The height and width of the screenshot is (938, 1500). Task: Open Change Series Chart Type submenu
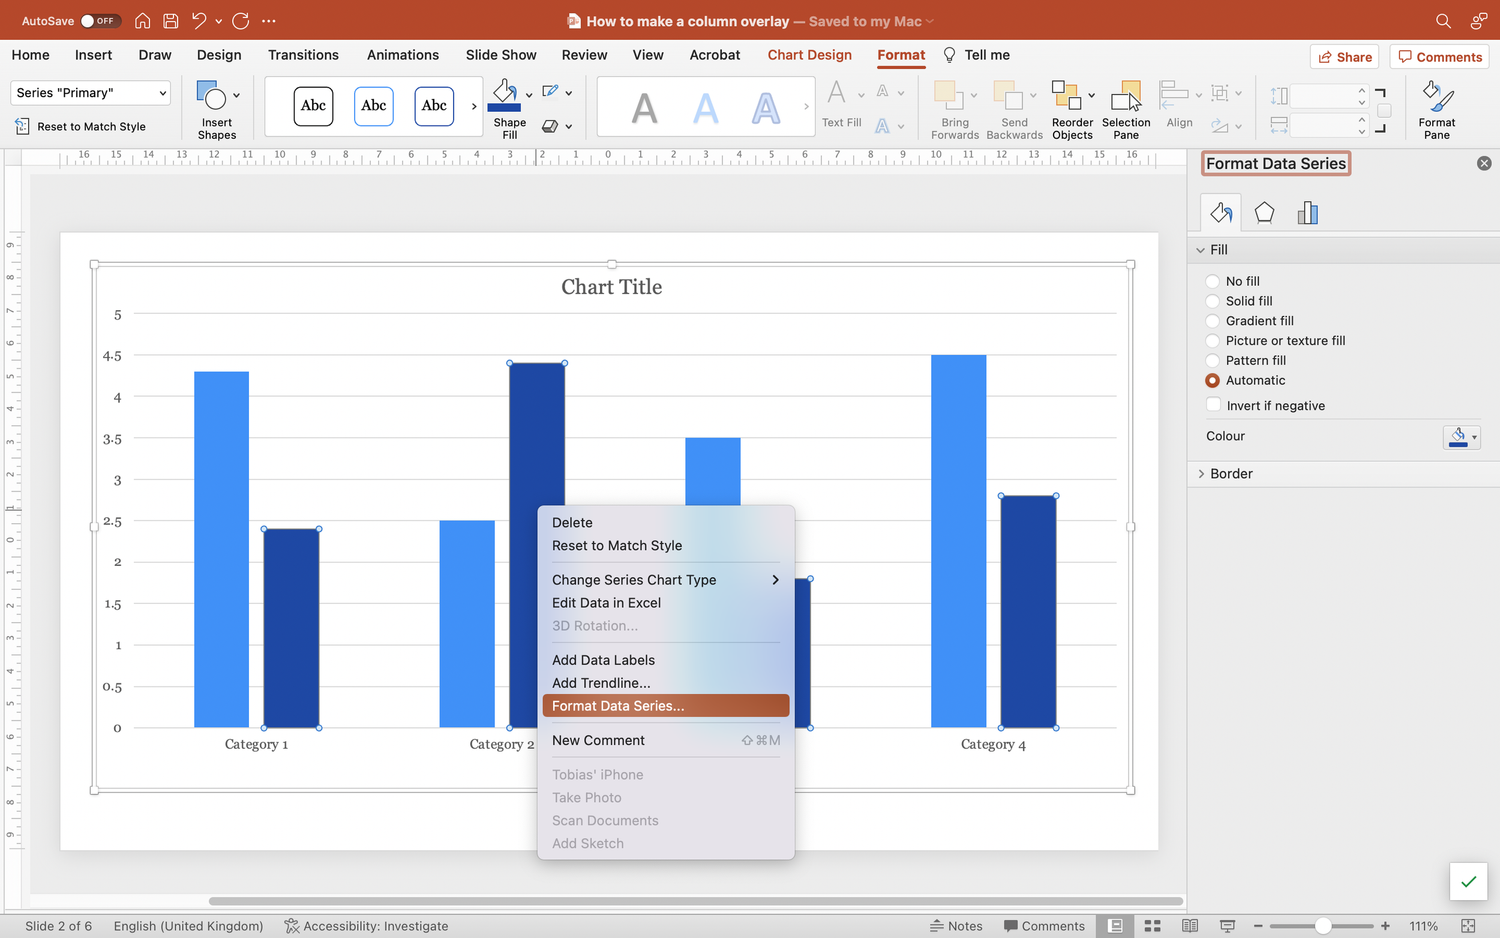pos(665,580)
